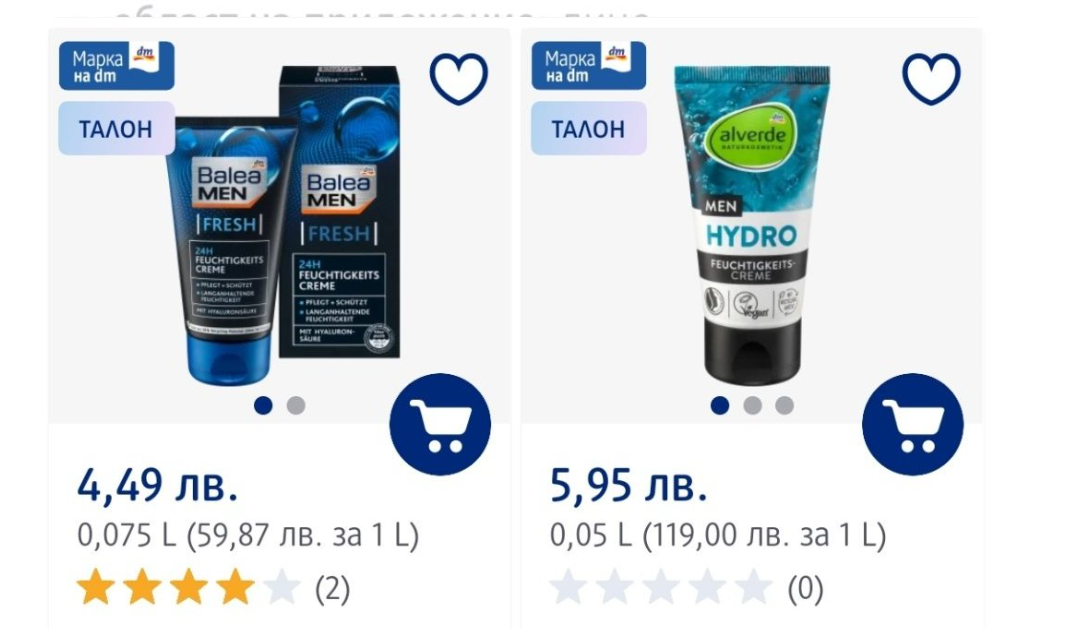
Task: Tap the dm brand badge on alverde product
Action: (589, 65)
